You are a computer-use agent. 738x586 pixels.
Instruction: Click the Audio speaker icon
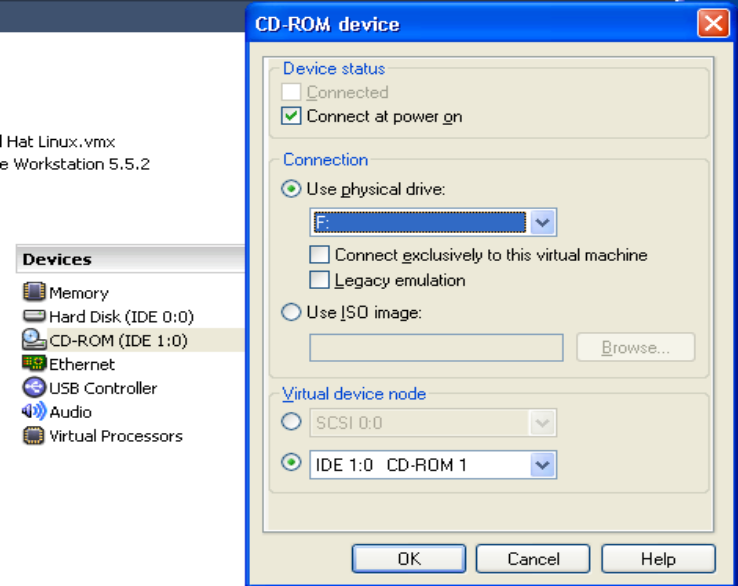(34, 412)
